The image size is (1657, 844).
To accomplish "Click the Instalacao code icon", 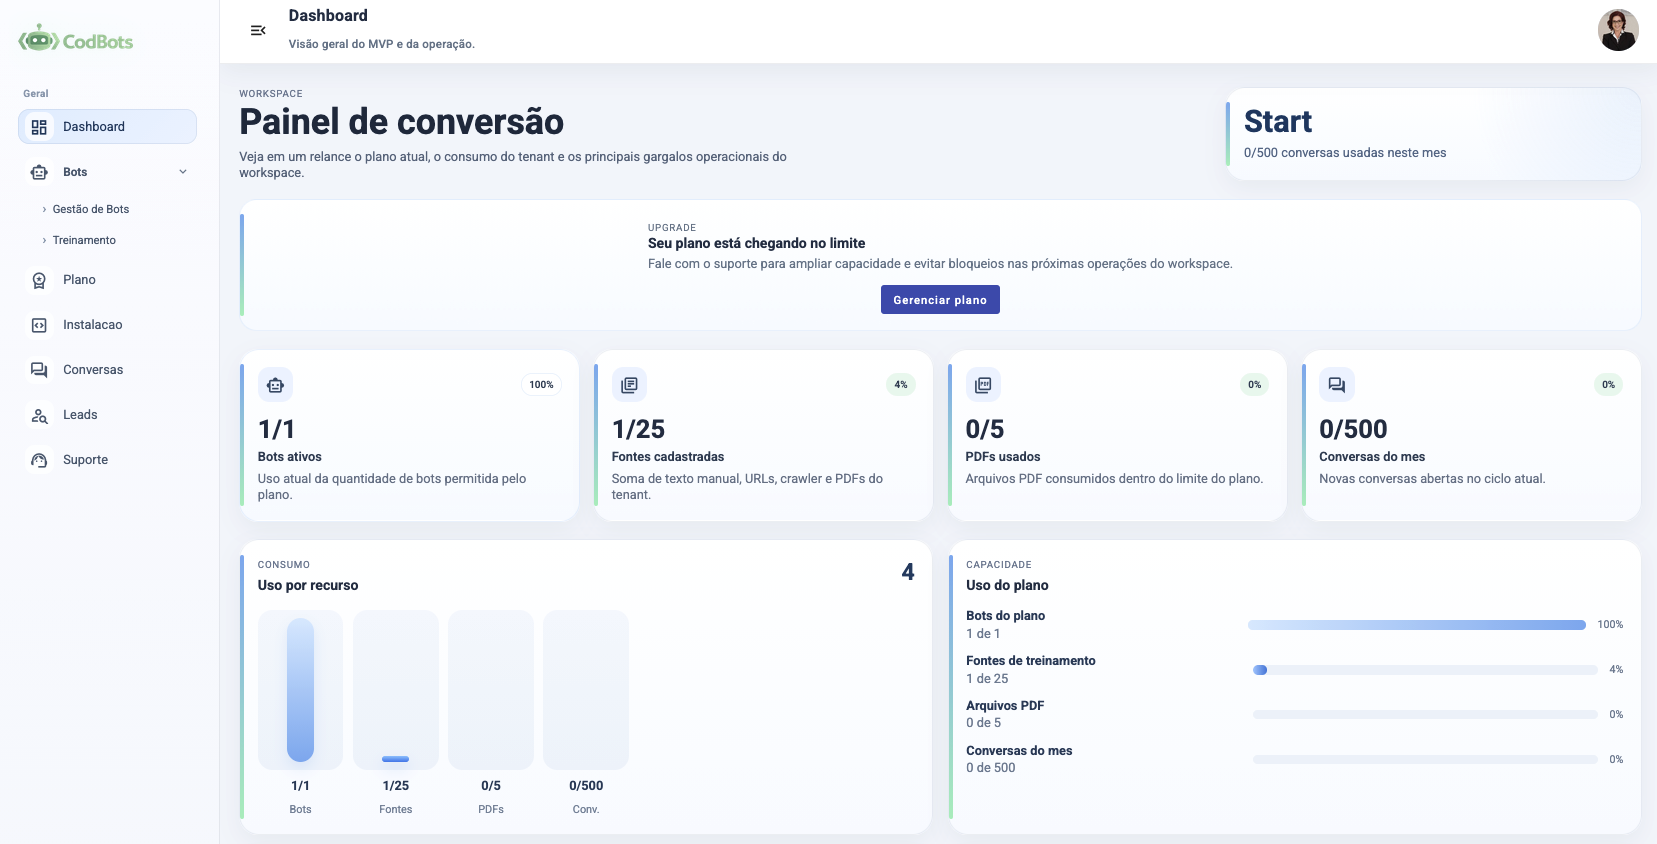I will (39, 325).
